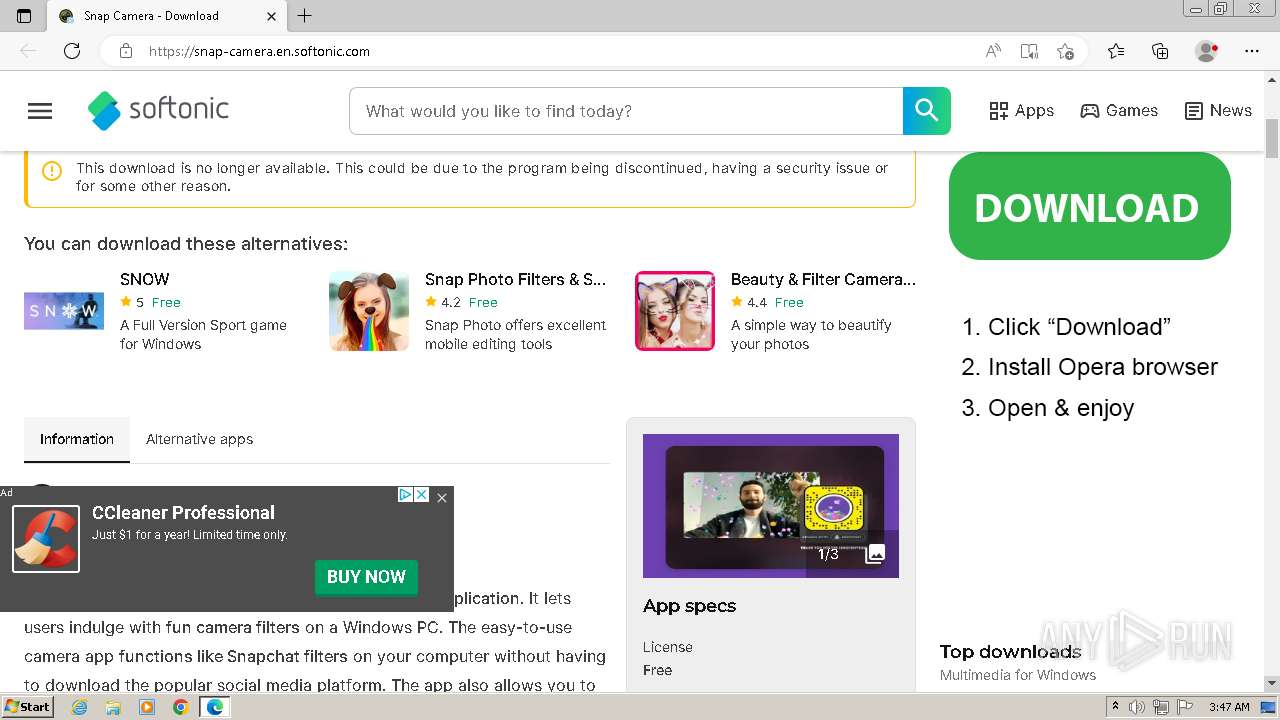Click the "Free" license value

click(x=657, y=670)
